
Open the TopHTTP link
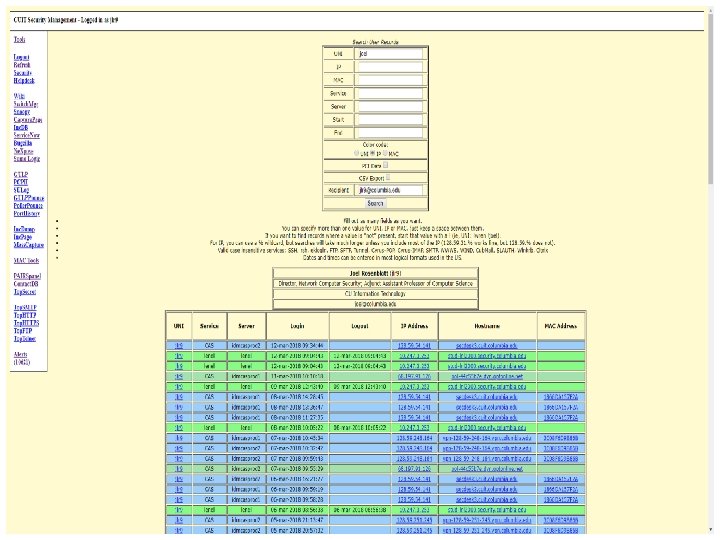coord(25,315)
